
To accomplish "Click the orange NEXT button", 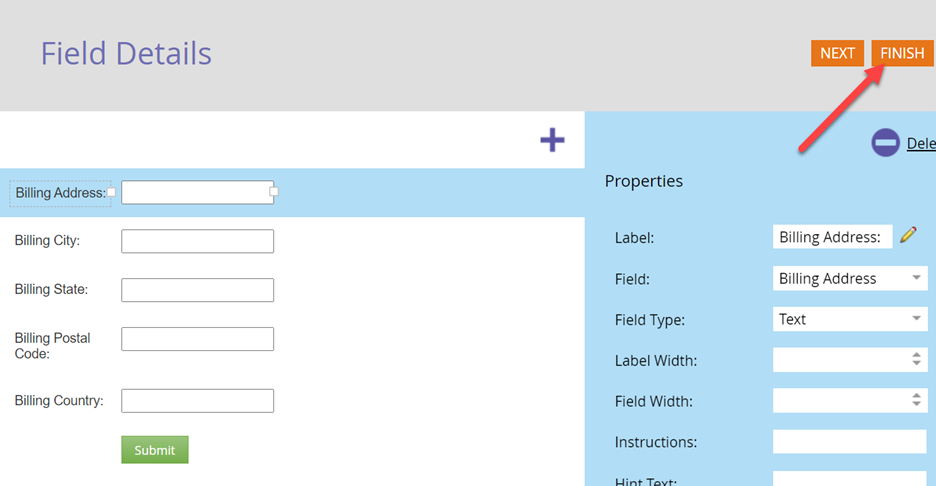I will pyautogui.click(x=837, y=53).
